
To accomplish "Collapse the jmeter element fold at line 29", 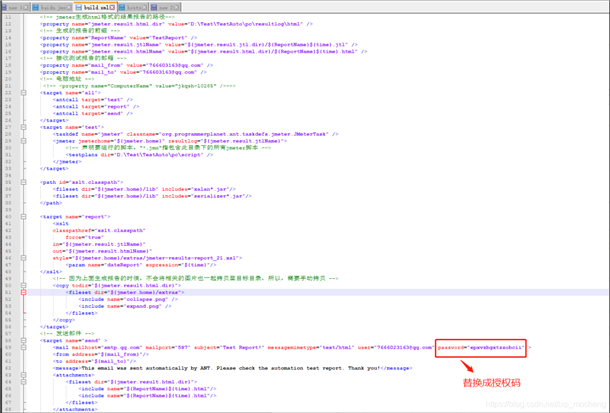I will (24, 141).
